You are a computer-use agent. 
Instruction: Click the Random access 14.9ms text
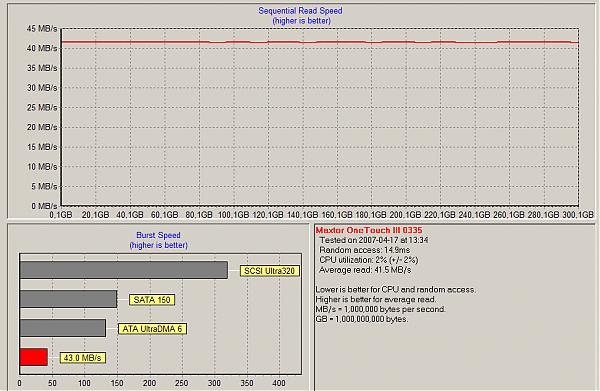tap(365, 250)
